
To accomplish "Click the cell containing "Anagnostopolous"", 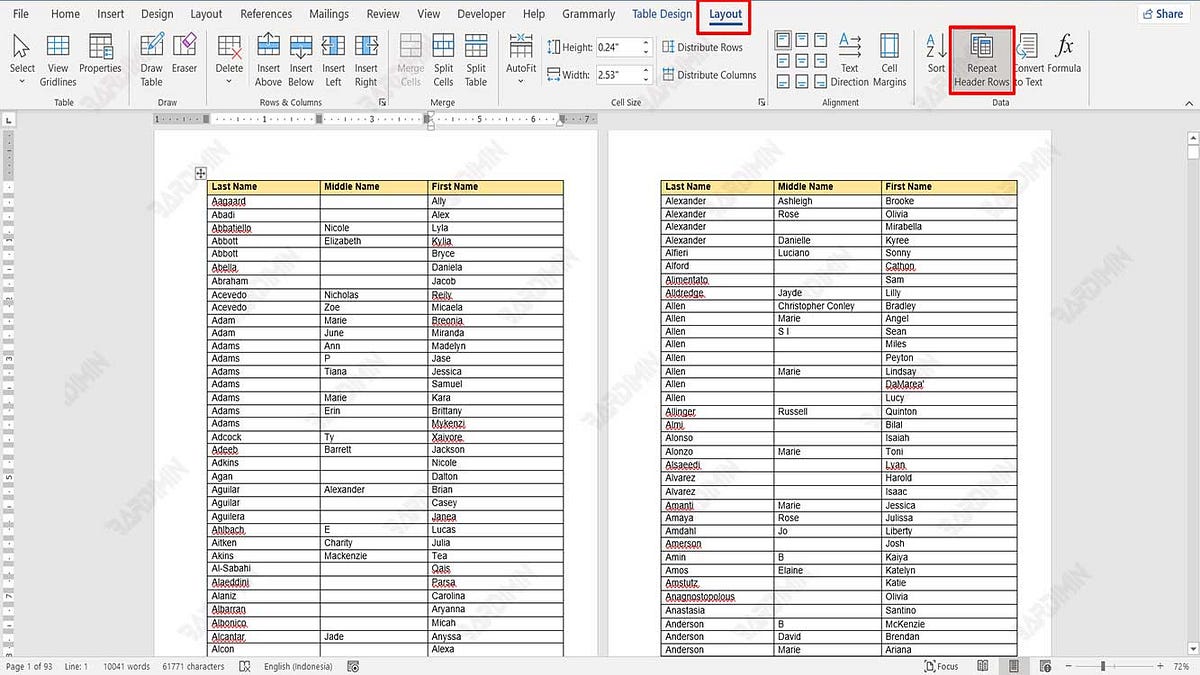I will click(717, 597).
